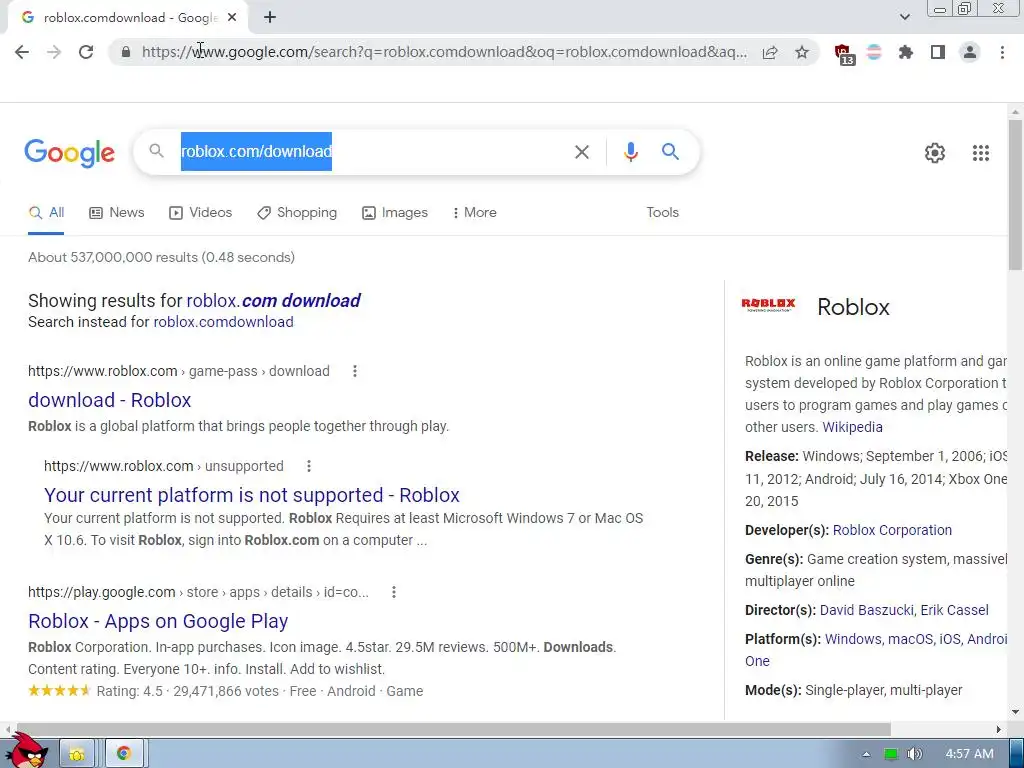Click the browser address bar URL
Viewport: 1024px width, 768px height.
pos(444,52)
